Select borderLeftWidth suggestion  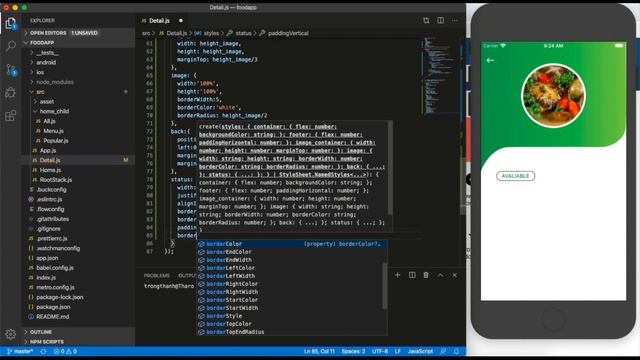(291, 276)
